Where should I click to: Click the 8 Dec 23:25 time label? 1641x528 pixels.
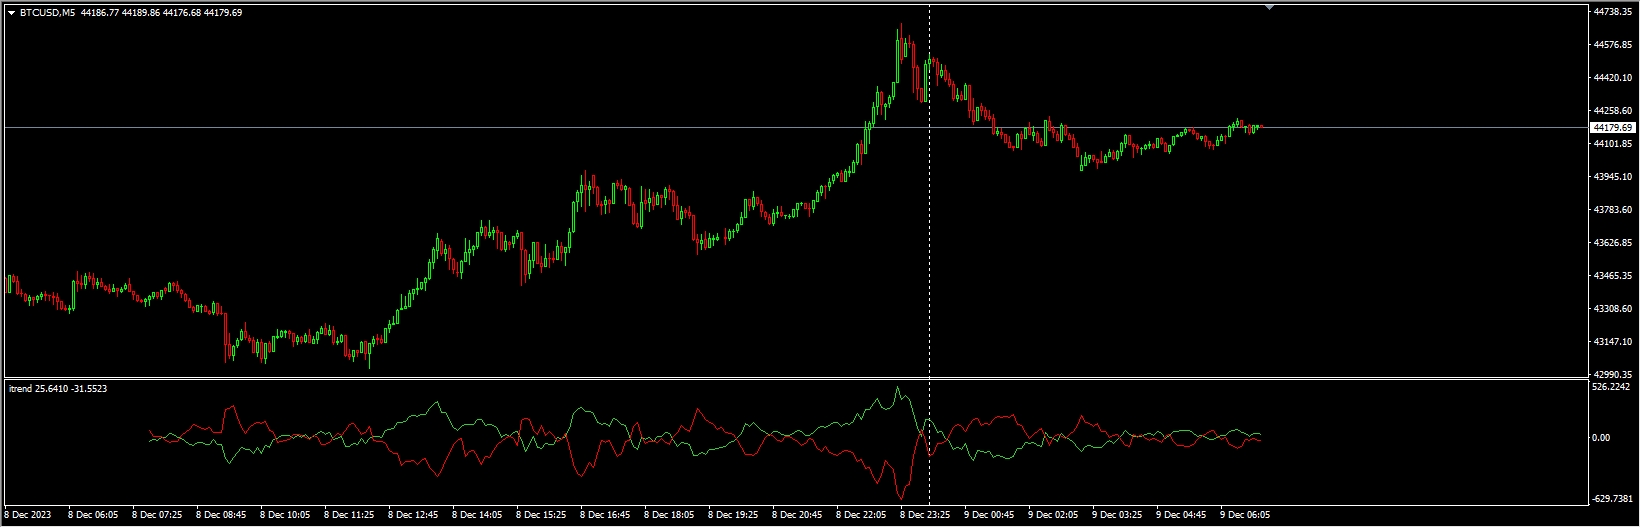[x=925, y=515]
